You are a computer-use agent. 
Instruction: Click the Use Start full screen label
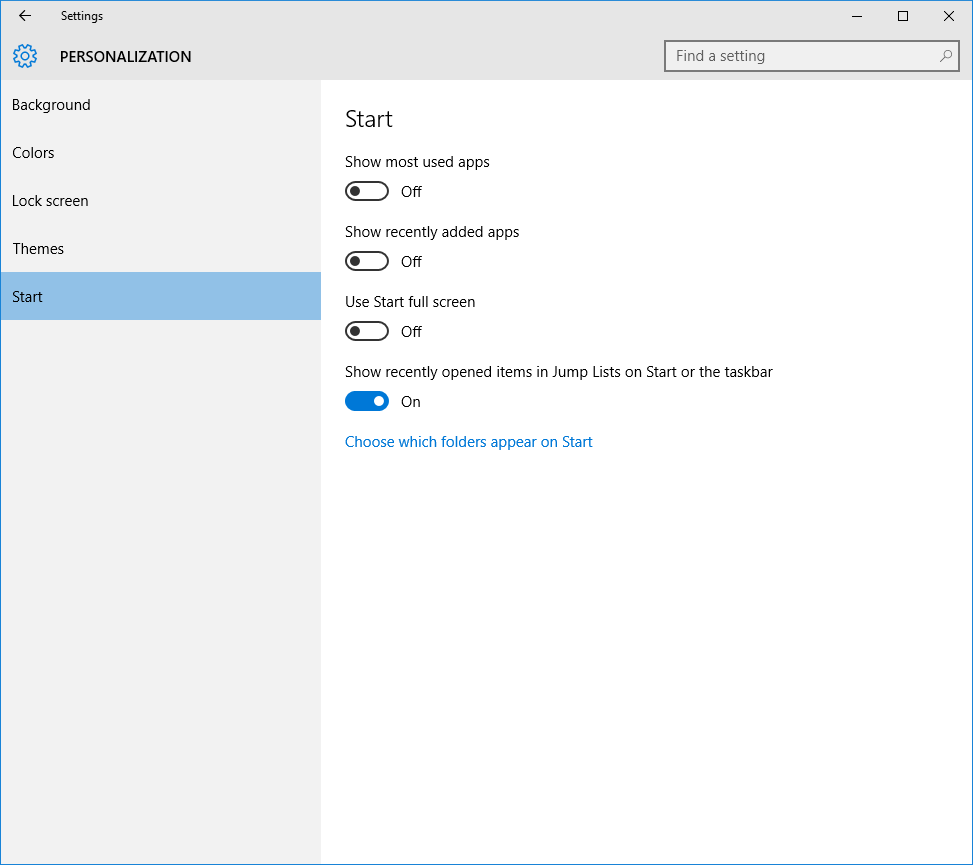[x=410, y=302]
